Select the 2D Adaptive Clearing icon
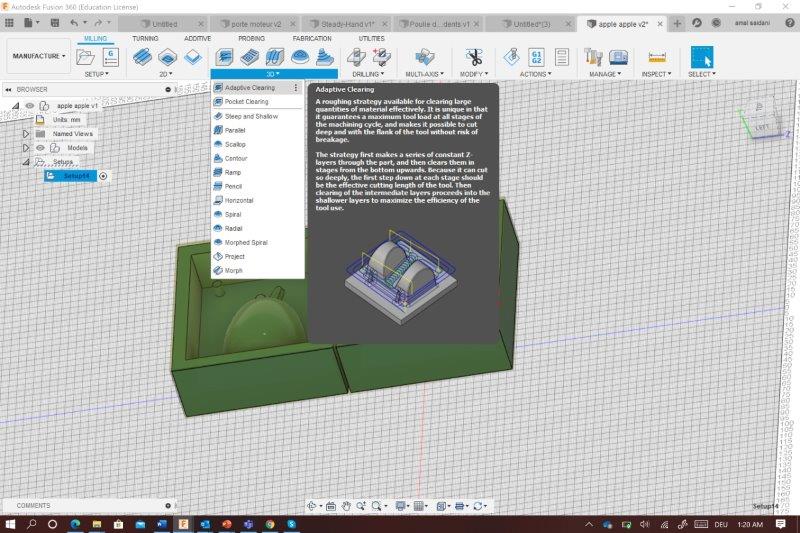 (x=142, y=57)
